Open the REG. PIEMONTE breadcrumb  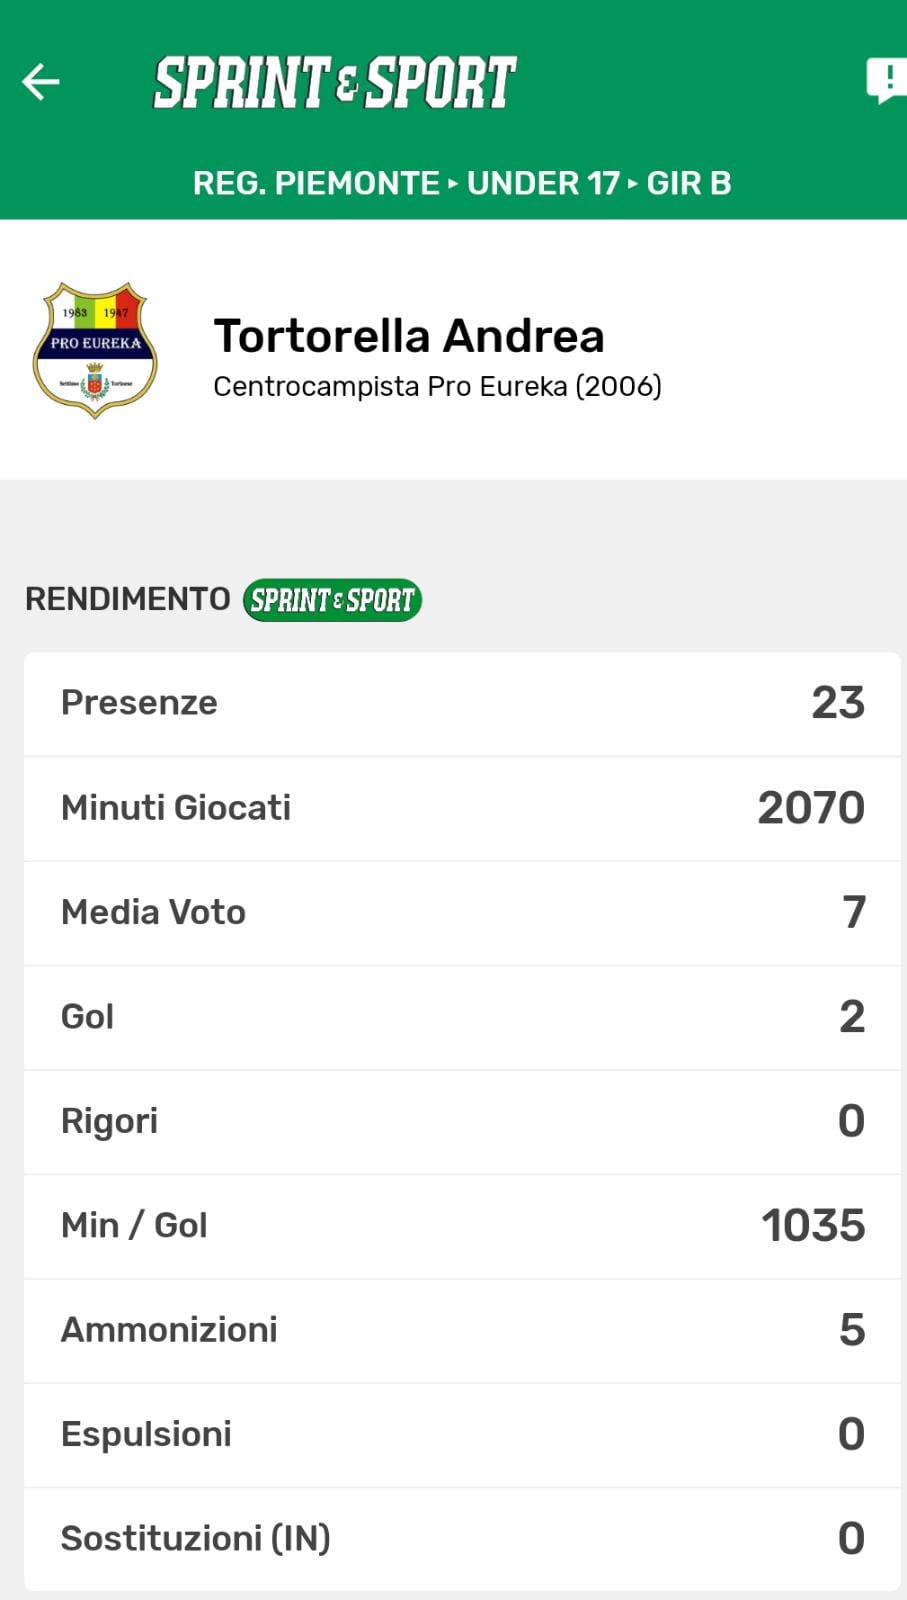316,183
